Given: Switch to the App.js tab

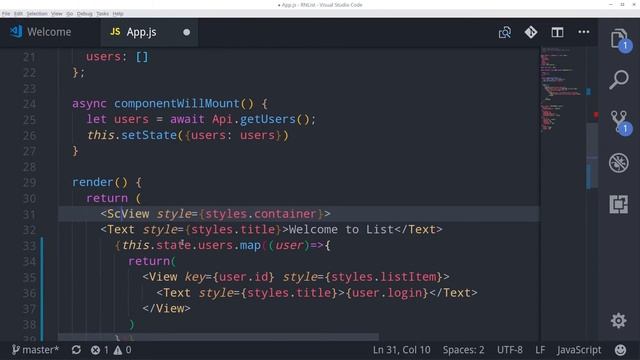Looking at the screenshot, I should [x=149, y=32].
